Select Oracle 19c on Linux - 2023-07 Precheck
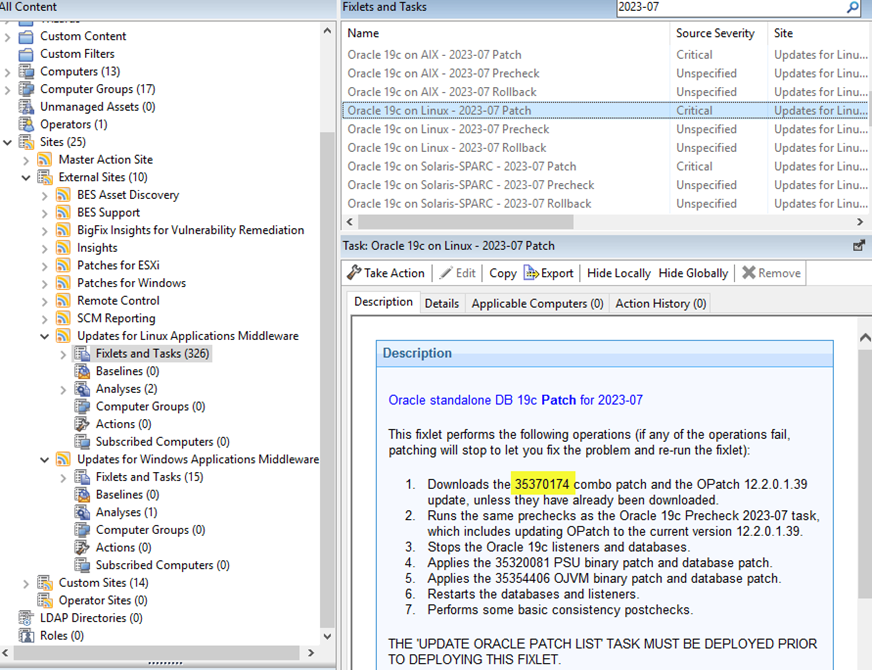 (605, 129)
